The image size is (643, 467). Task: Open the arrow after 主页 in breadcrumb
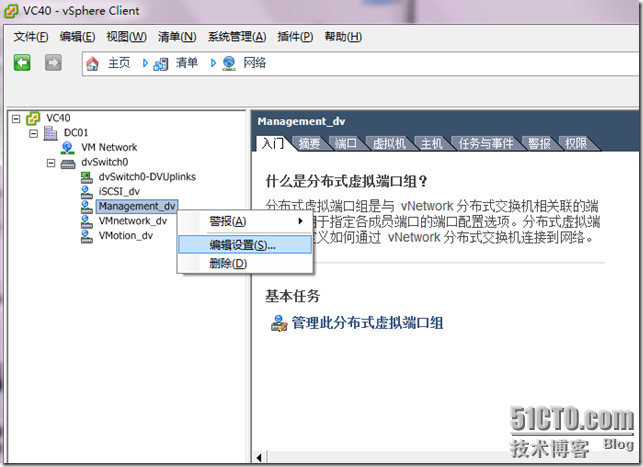pyautogui.click(x=145, y=63)
